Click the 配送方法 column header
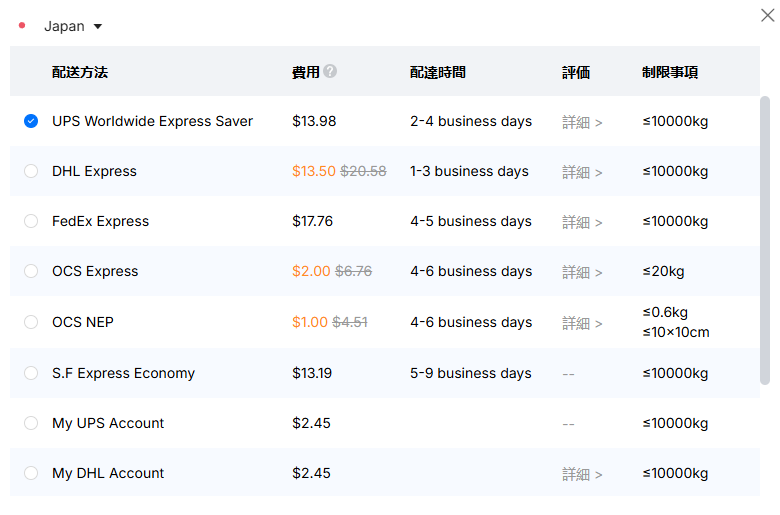This screenshot has width=780, height=515. tap(80, 72)
